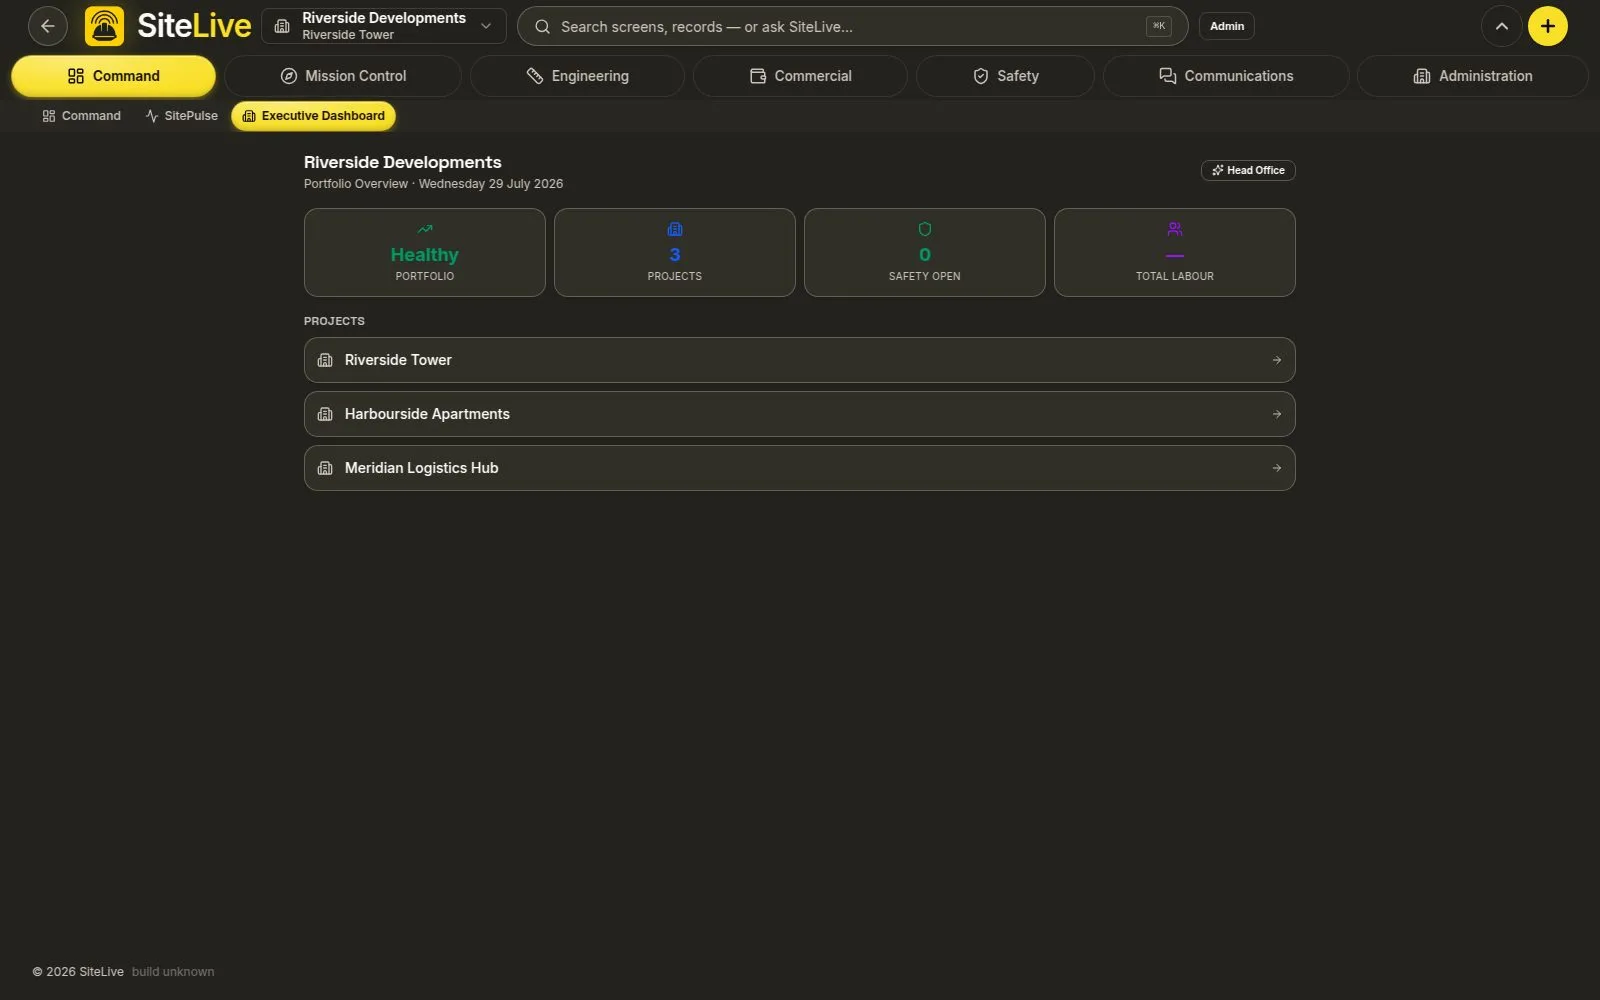The image size is (1600, 1000).
Task: Click the building icon beside Riverside Tower
Action: [325, 360]
